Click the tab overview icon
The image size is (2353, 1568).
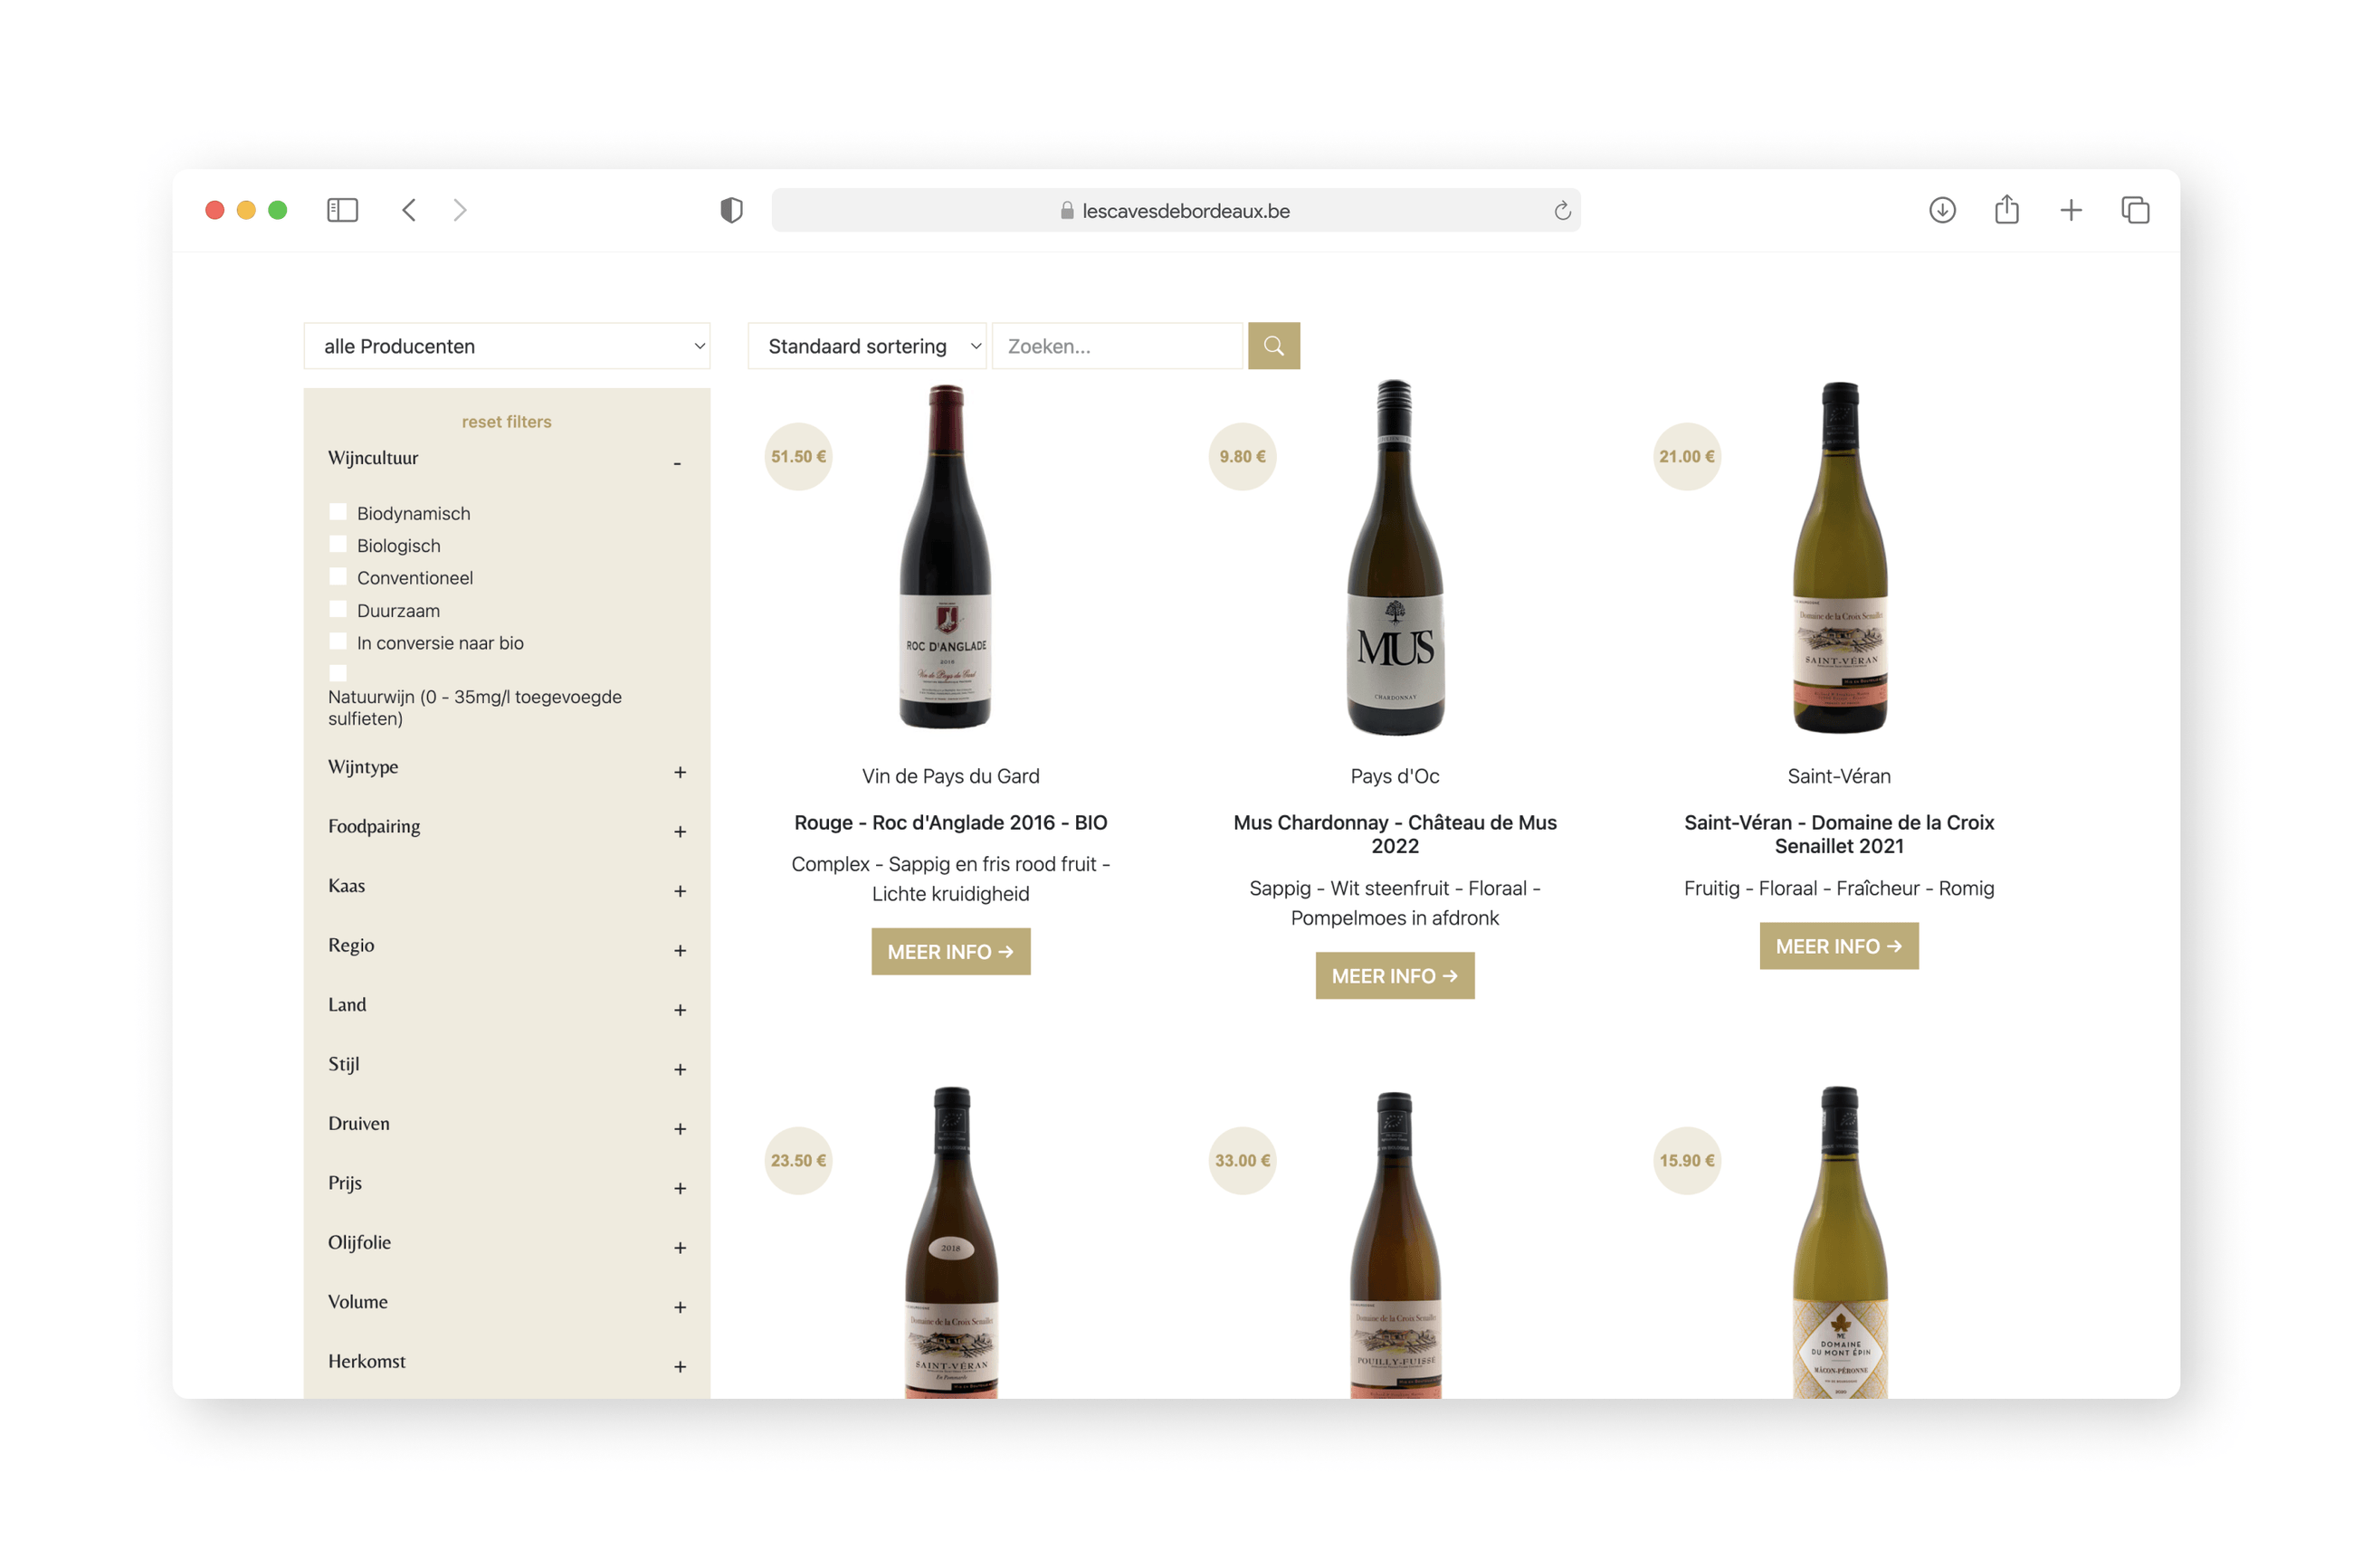[2135, 210]
